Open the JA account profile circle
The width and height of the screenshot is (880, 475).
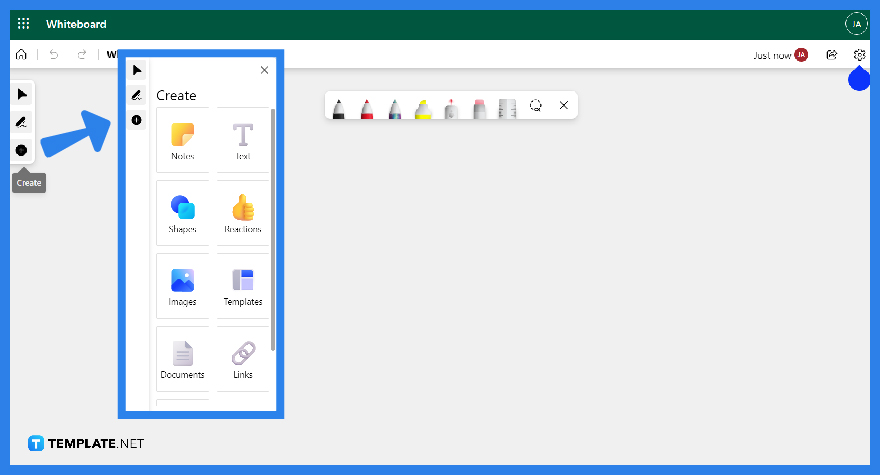coord(856,24)
